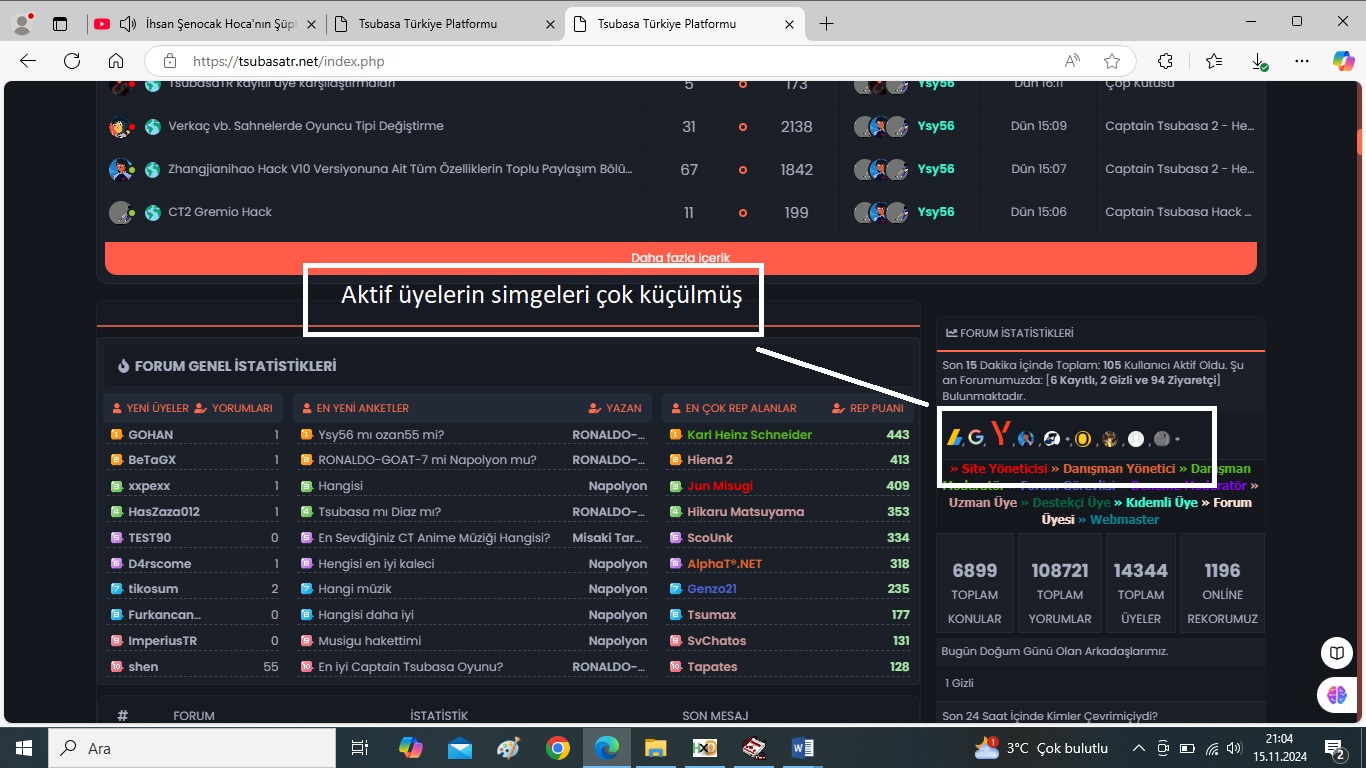
Task: Click the book icon on the right edge
Action: 1337,654
